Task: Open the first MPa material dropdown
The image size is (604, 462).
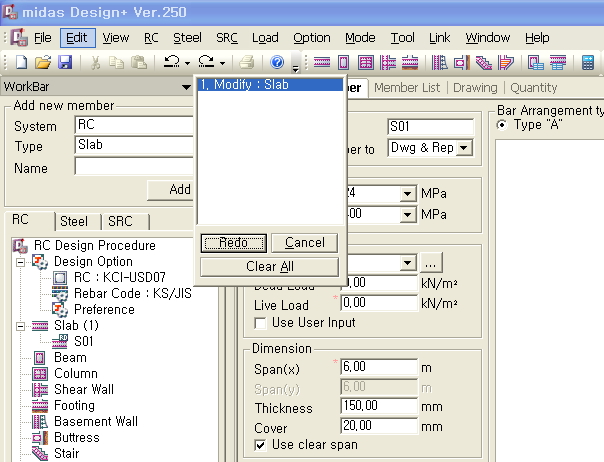Action: click(407, 193)
